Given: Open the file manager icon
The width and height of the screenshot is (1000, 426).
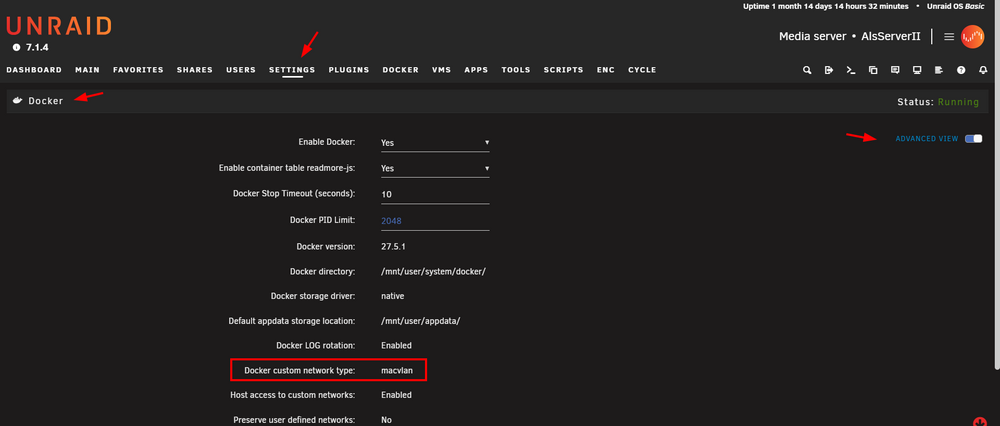Looking at the screenshot, I should point(873,70).
